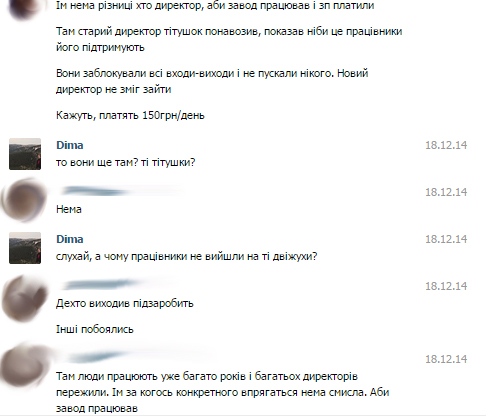Select the 18.12.14 timestamp beside "Дехто виходив підзаробить"

[x=446, y=286]
